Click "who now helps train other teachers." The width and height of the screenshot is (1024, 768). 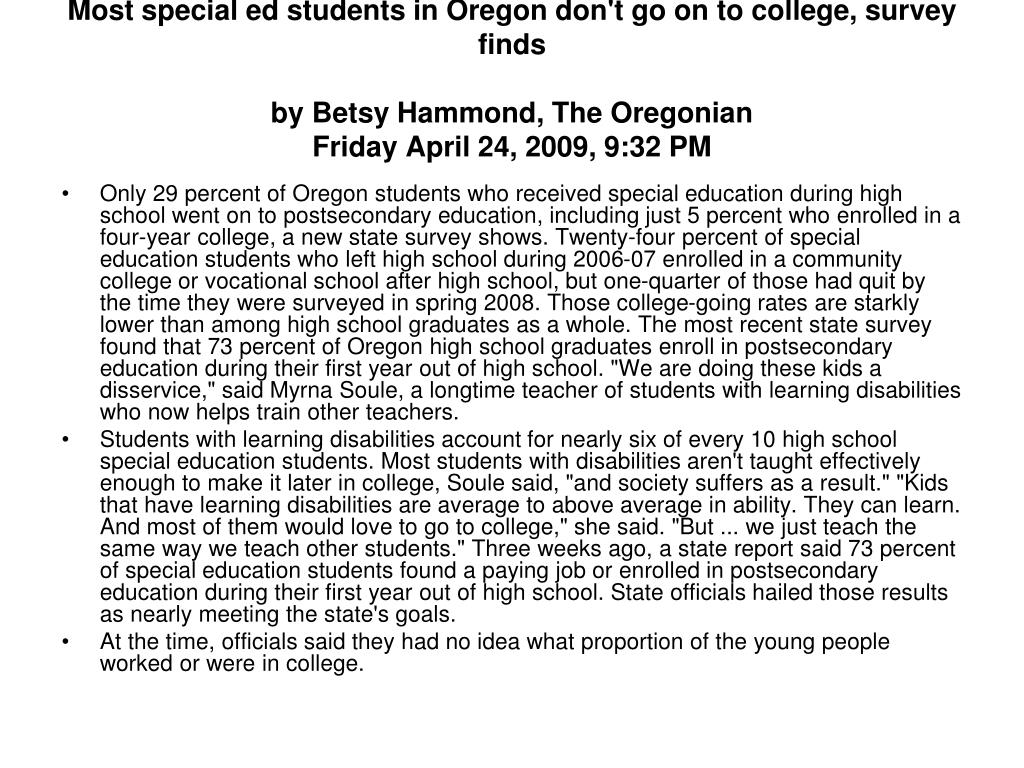[x=280, y=413]
